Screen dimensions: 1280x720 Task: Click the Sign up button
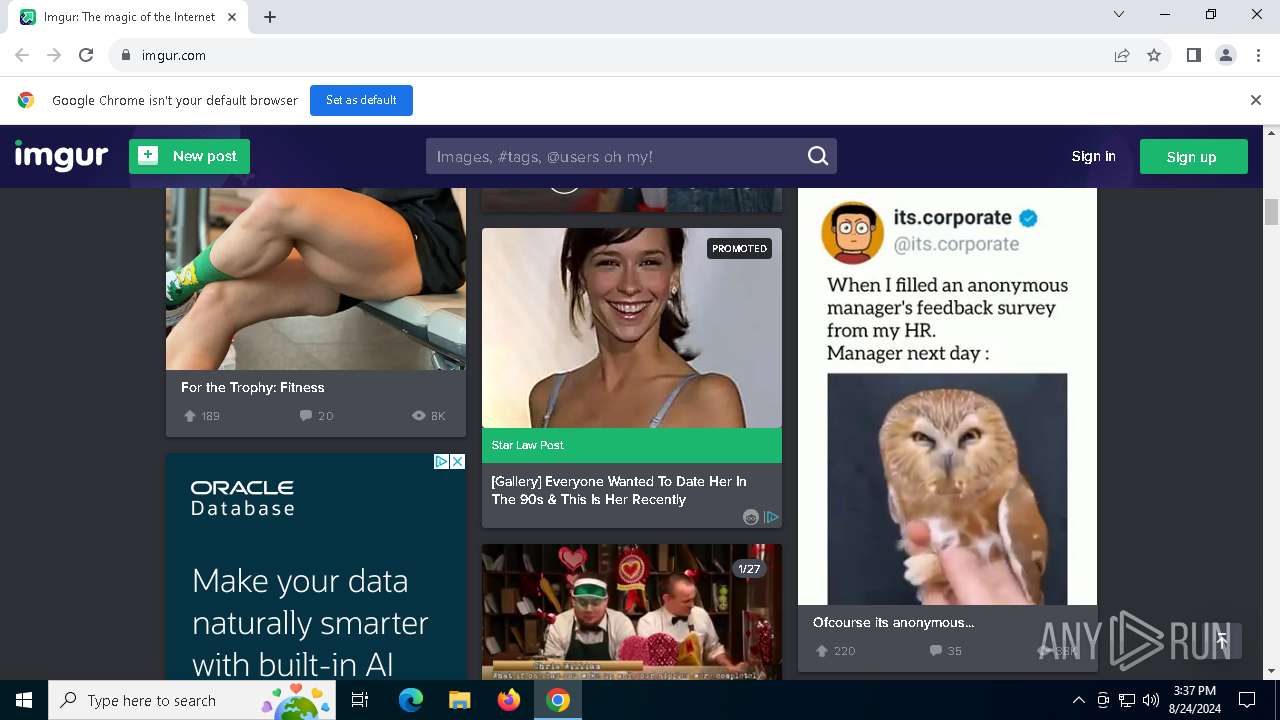tap(1193, 156)
